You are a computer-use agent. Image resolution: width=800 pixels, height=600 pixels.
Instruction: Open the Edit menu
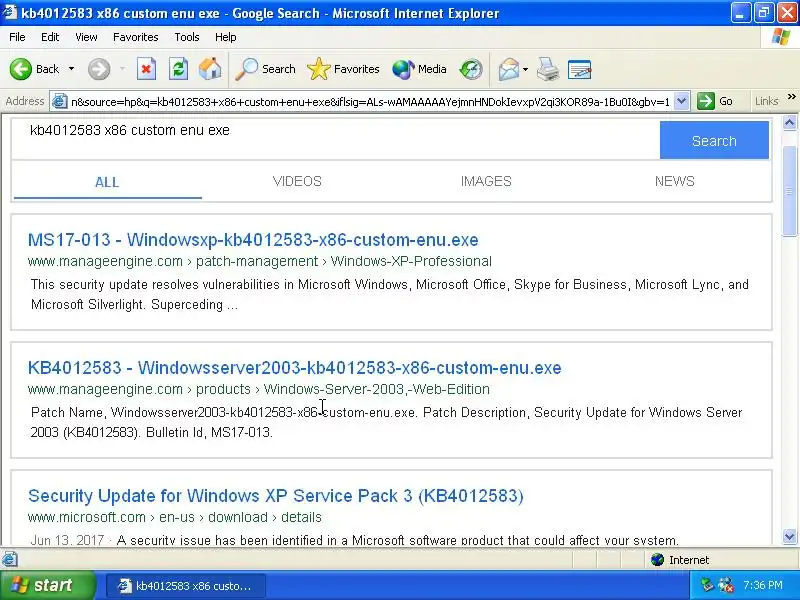(50, 37)
